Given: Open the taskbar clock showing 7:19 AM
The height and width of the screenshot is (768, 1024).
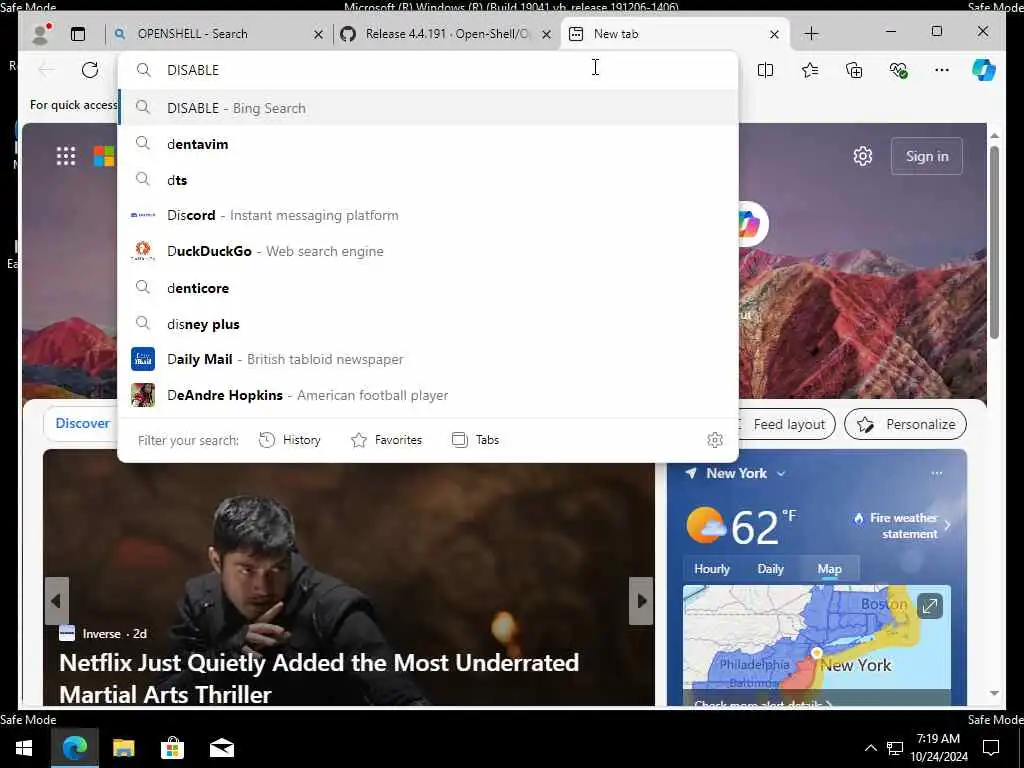Looking at the screenshot, I should click(x=939, y=748).
